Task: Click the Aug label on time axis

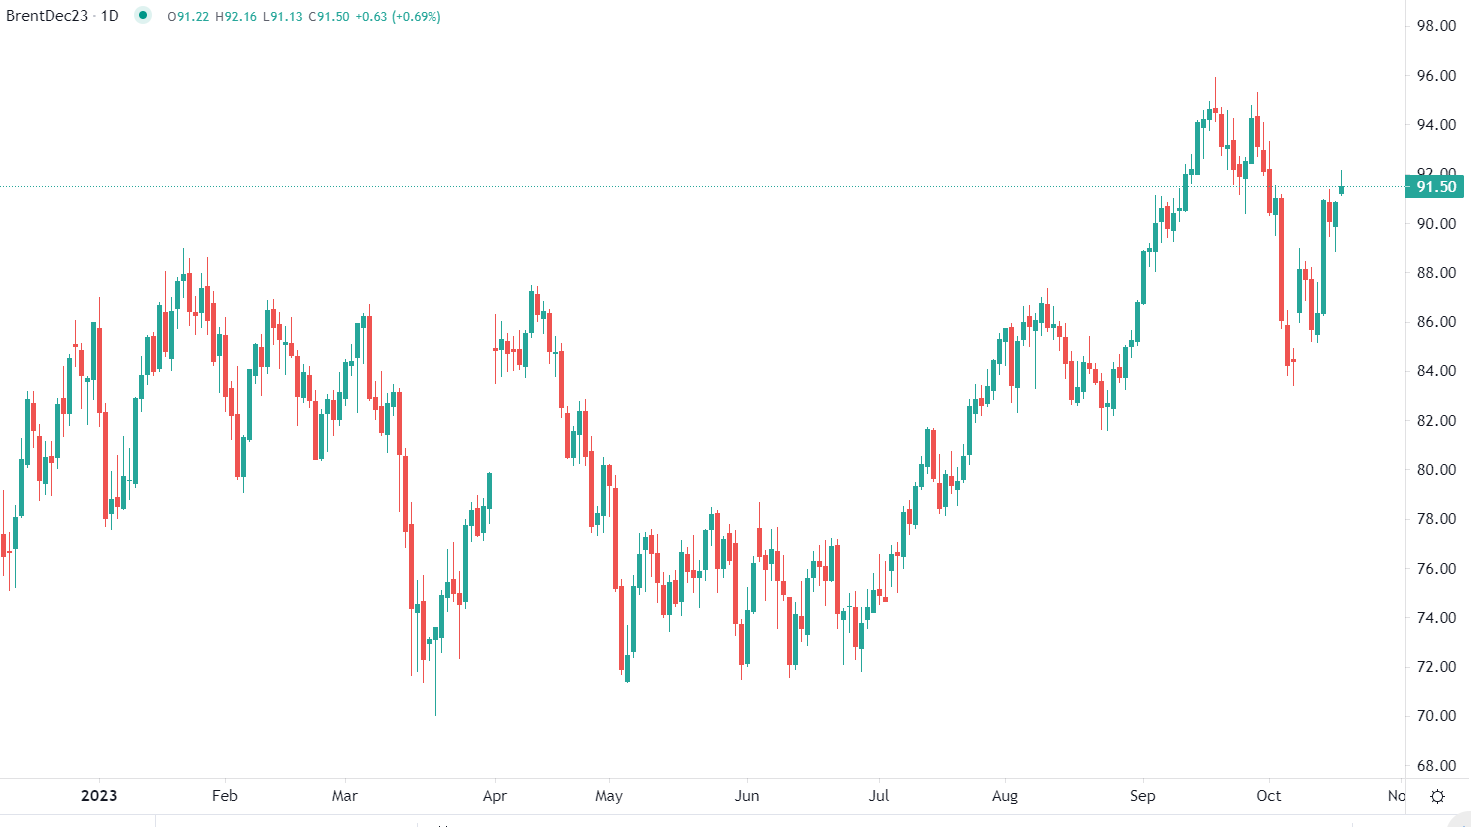Action: click(x=1005, y=796)
